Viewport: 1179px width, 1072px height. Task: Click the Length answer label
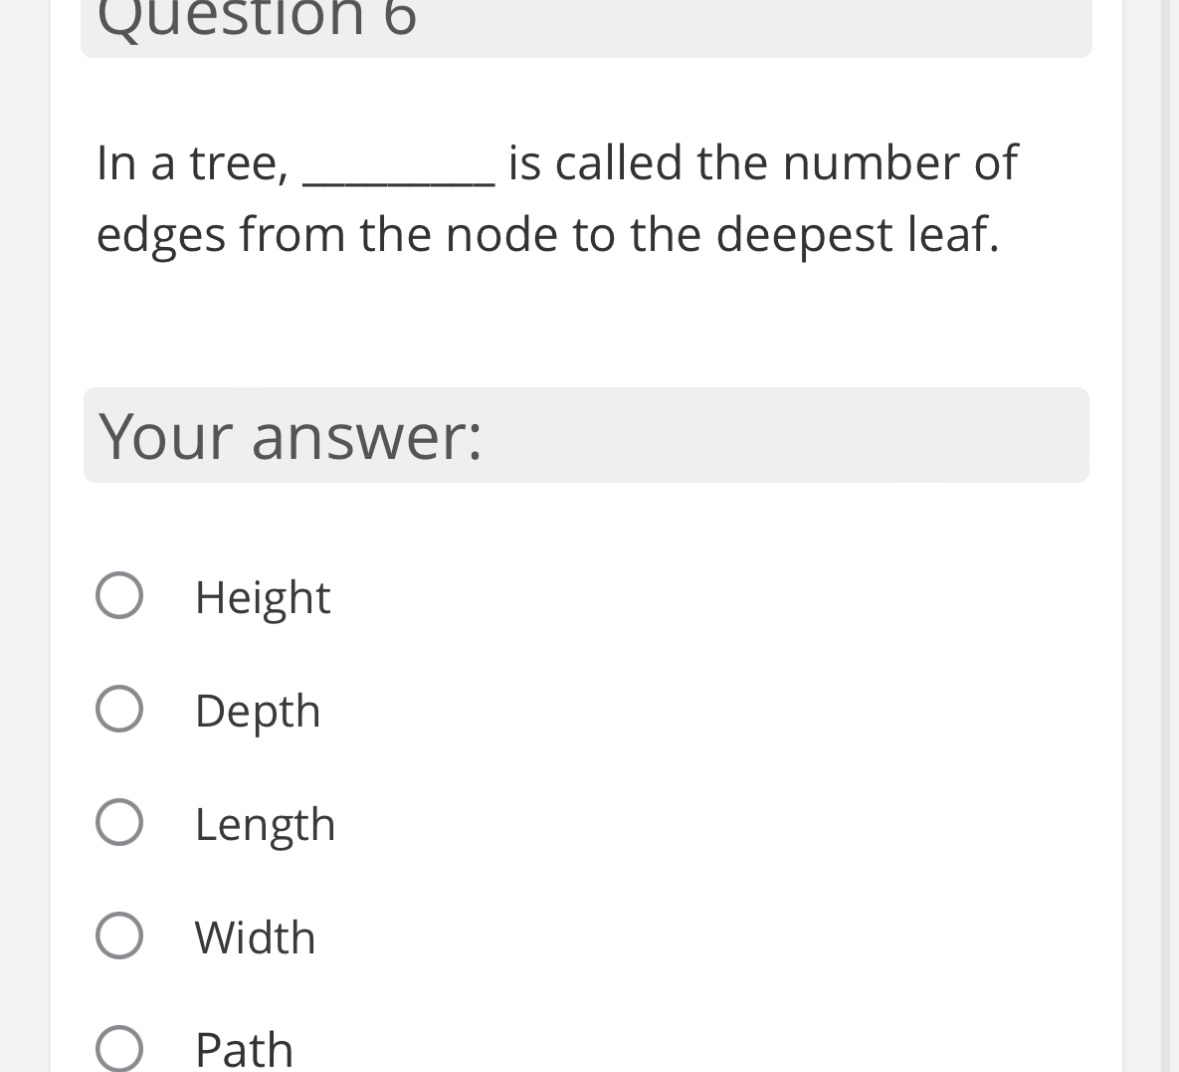(x=265, y=824)
